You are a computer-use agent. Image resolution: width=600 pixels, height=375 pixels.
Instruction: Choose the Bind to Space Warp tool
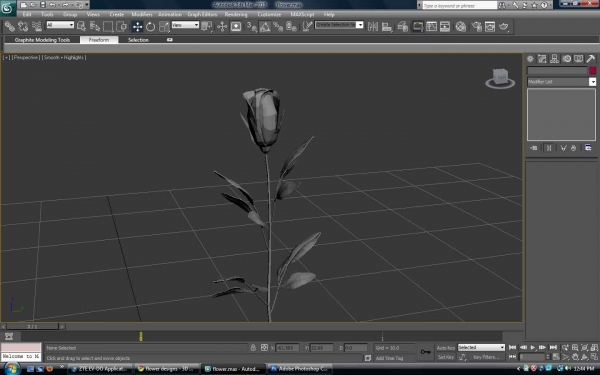[37, 26]
